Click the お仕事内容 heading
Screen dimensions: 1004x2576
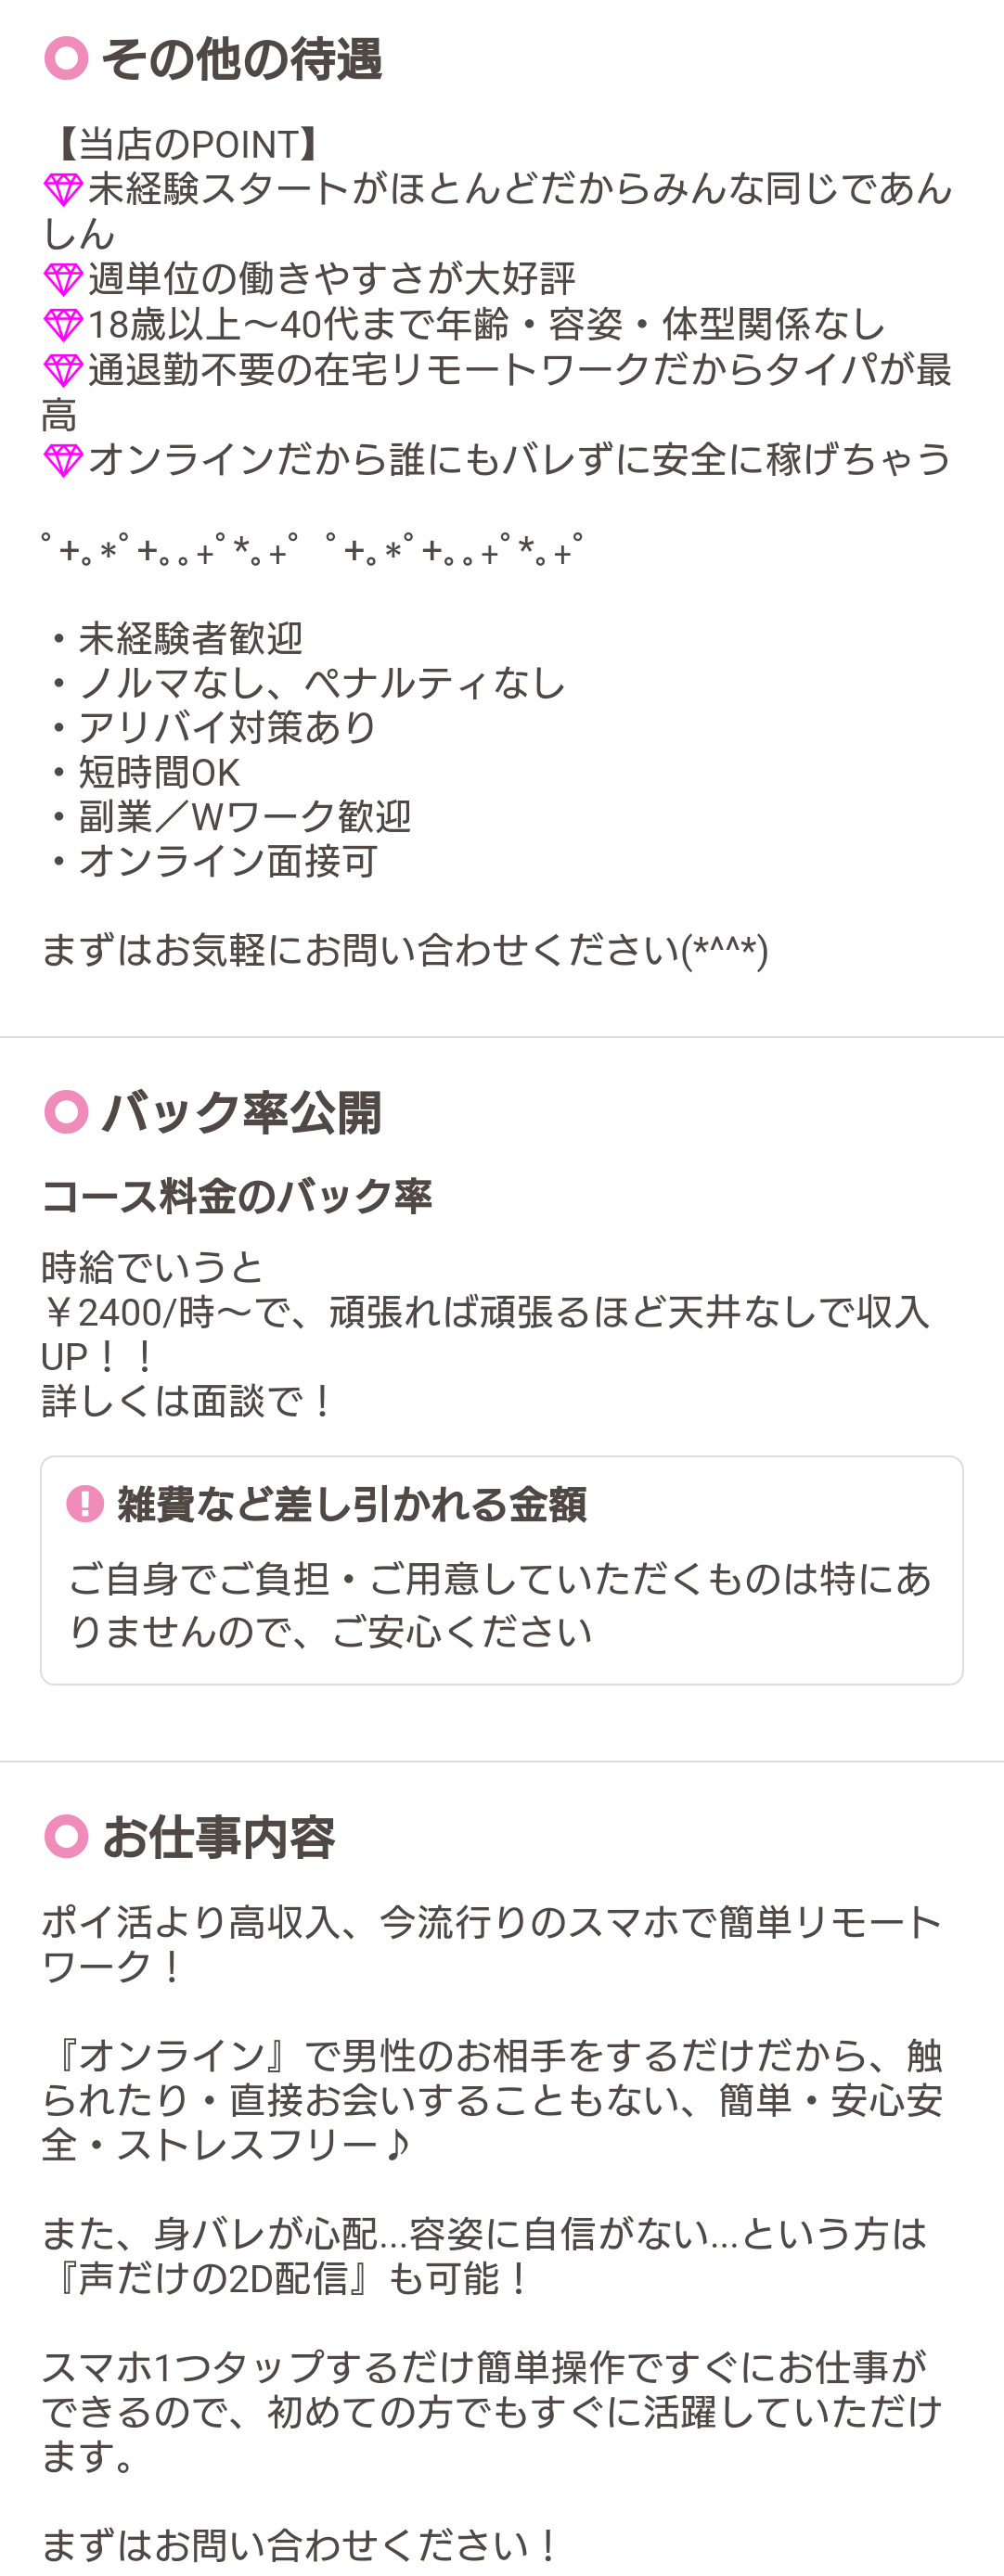(218, 1836)
